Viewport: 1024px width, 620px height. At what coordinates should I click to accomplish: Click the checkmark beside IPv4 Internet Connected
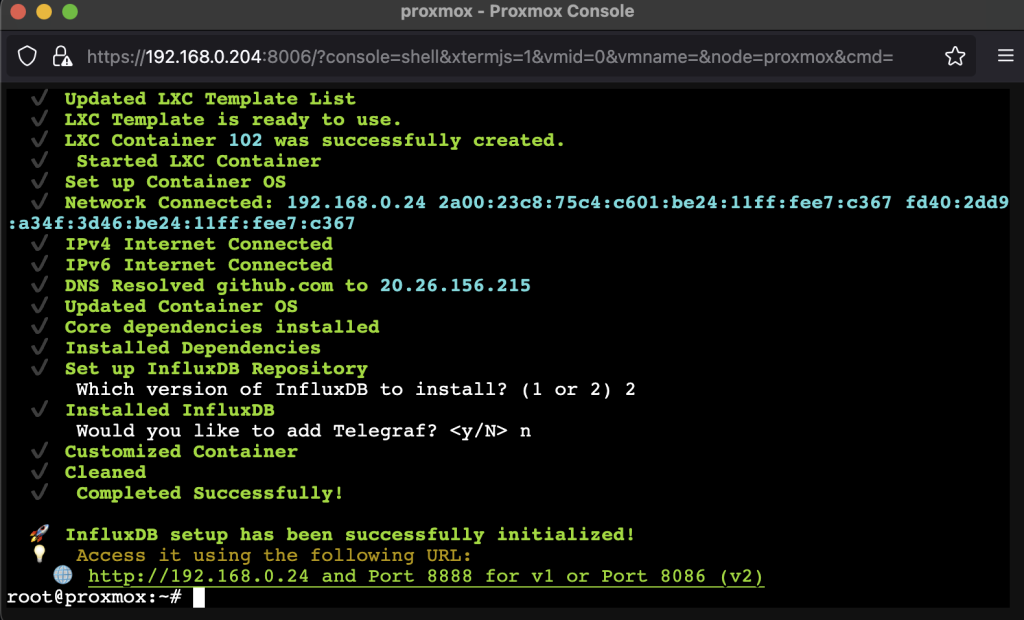pos(38,243)
